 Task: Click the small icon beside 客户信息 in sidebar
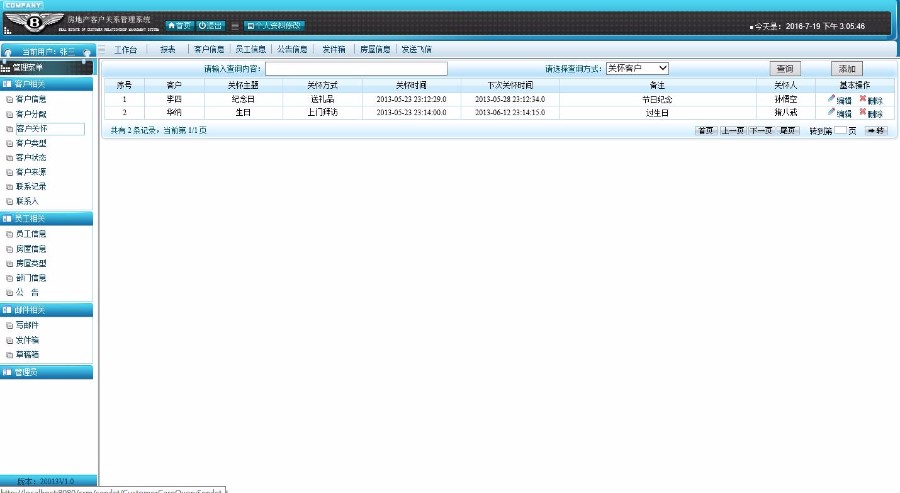tap(9, 99)
